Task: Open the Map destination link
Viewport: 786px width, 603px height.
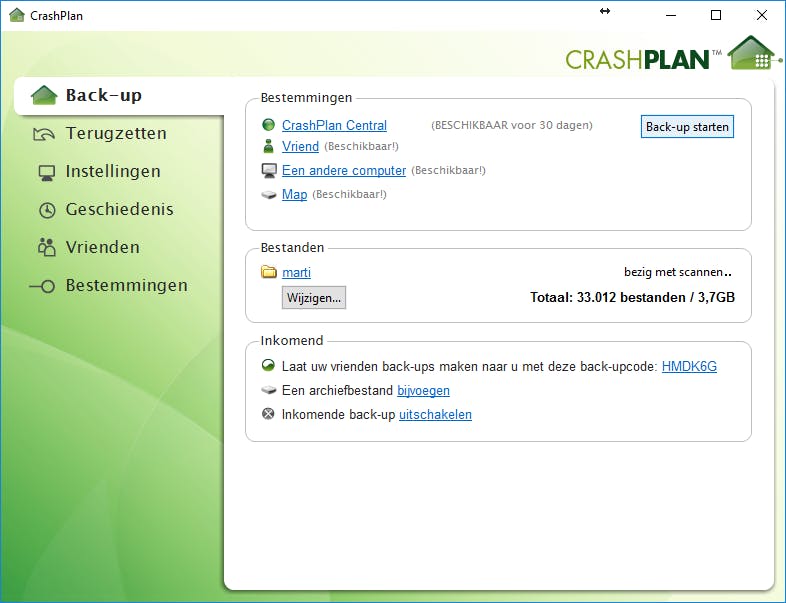Action: point(295,194)
